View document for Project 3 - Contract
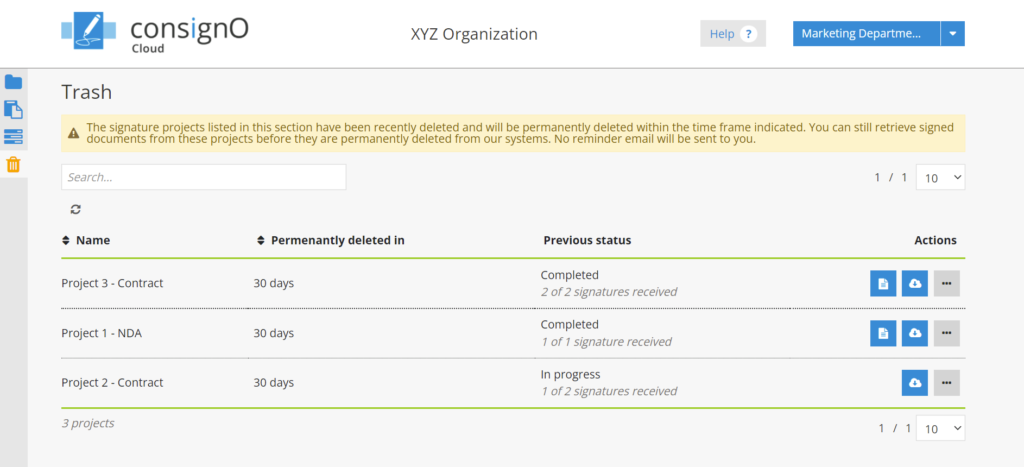 (883, 284)
